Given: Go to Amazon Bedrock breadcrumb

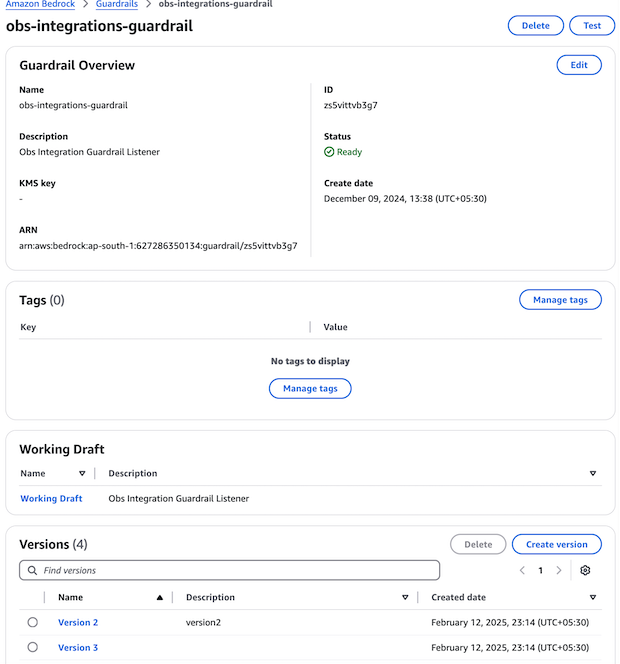Looking at the screenshot, I should 40,5.
